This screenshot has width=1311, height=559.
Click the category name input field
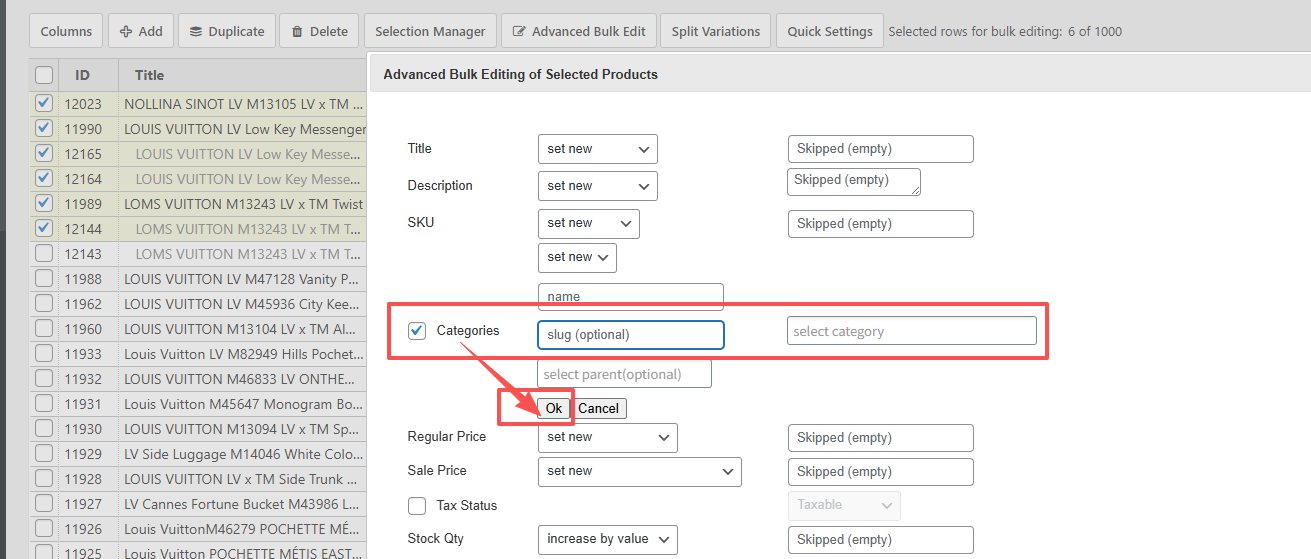pyautogui.click(x=630, y=297)
